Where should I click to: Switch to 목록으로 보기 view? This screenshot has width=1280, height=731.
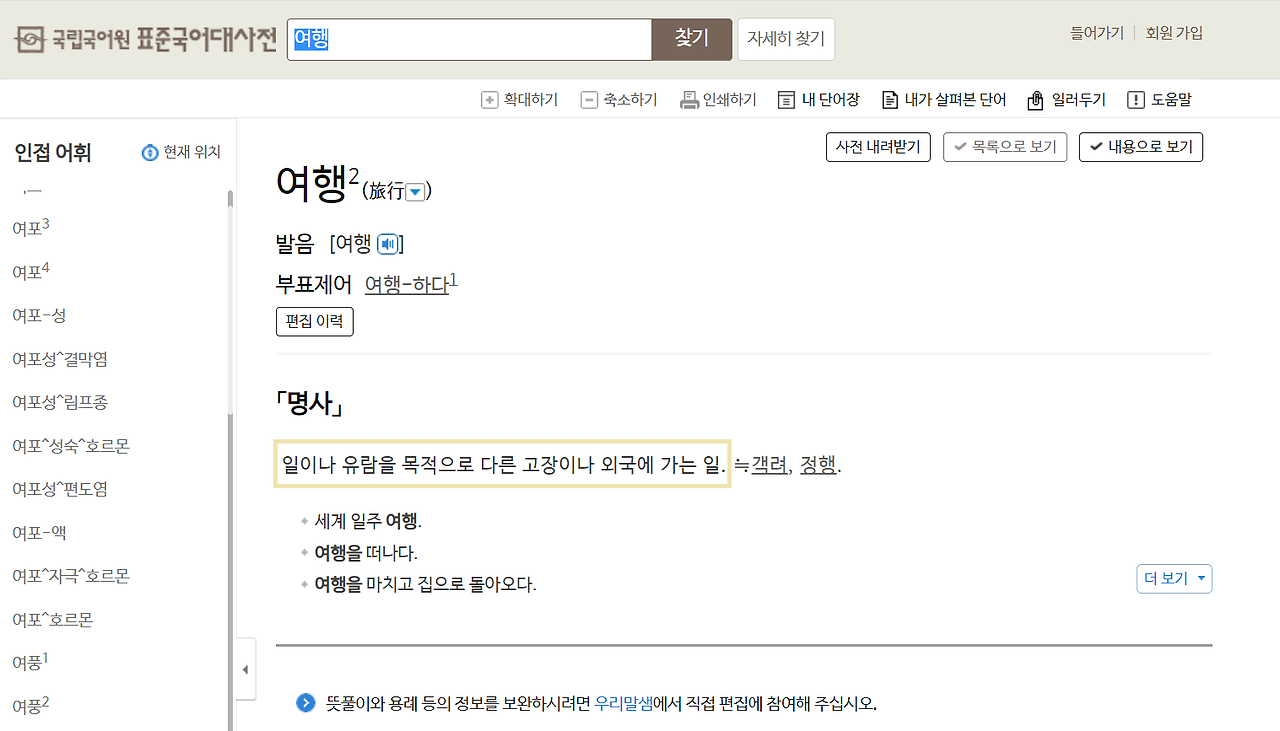click(x=1005, y=146)
